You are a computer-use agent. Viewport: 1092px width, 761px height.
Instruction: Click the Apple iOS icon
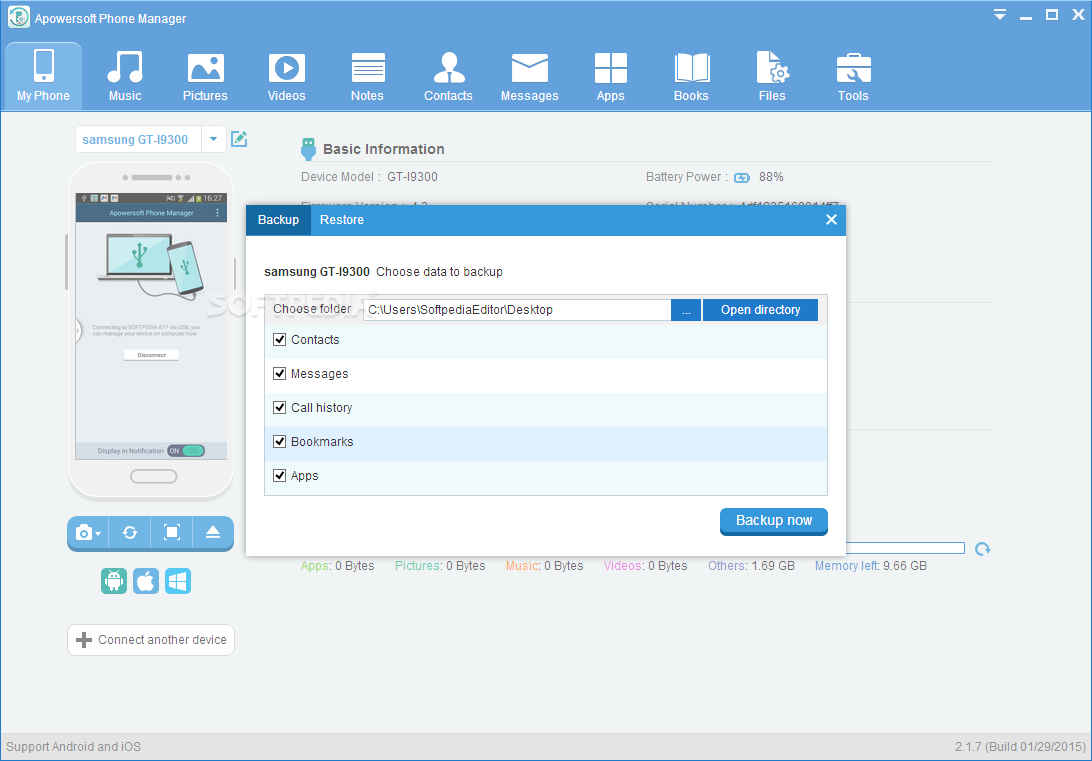tap(146, 581)
